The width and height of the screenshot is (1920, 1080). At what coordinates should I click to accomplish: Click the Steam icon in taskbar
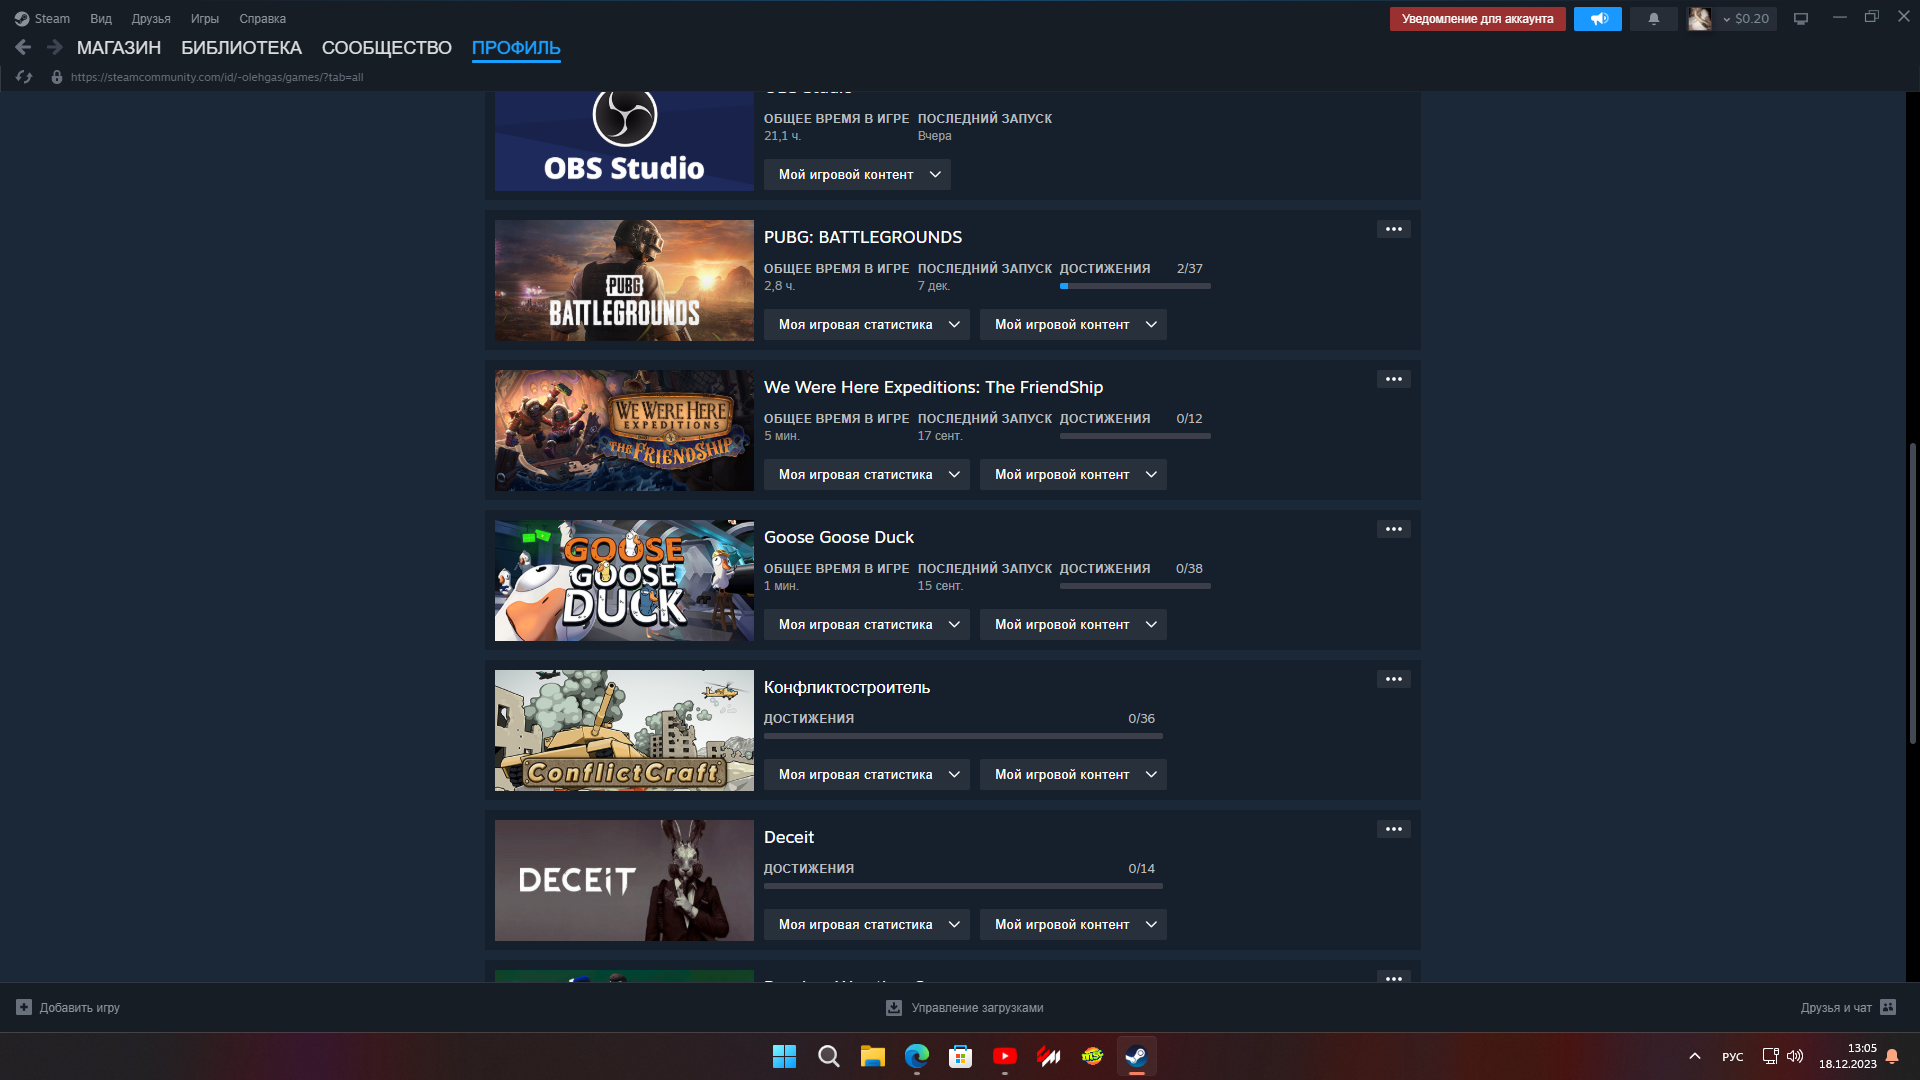click(1136, 1056)
